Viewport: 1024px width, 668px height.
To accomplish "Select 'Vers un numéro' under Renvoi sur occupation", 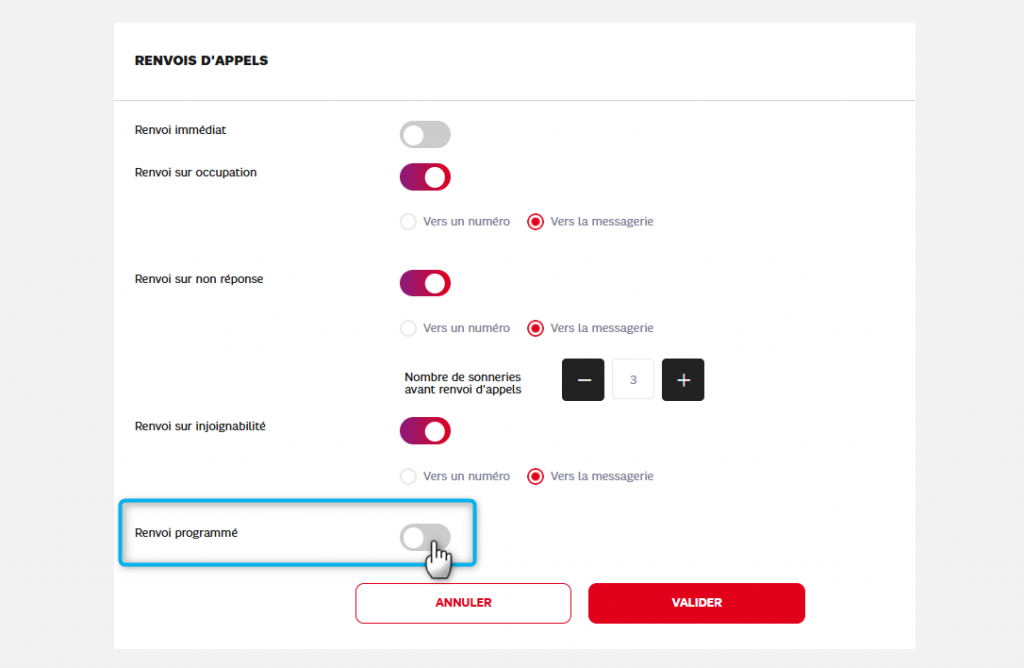I will (x=408, y=222).
